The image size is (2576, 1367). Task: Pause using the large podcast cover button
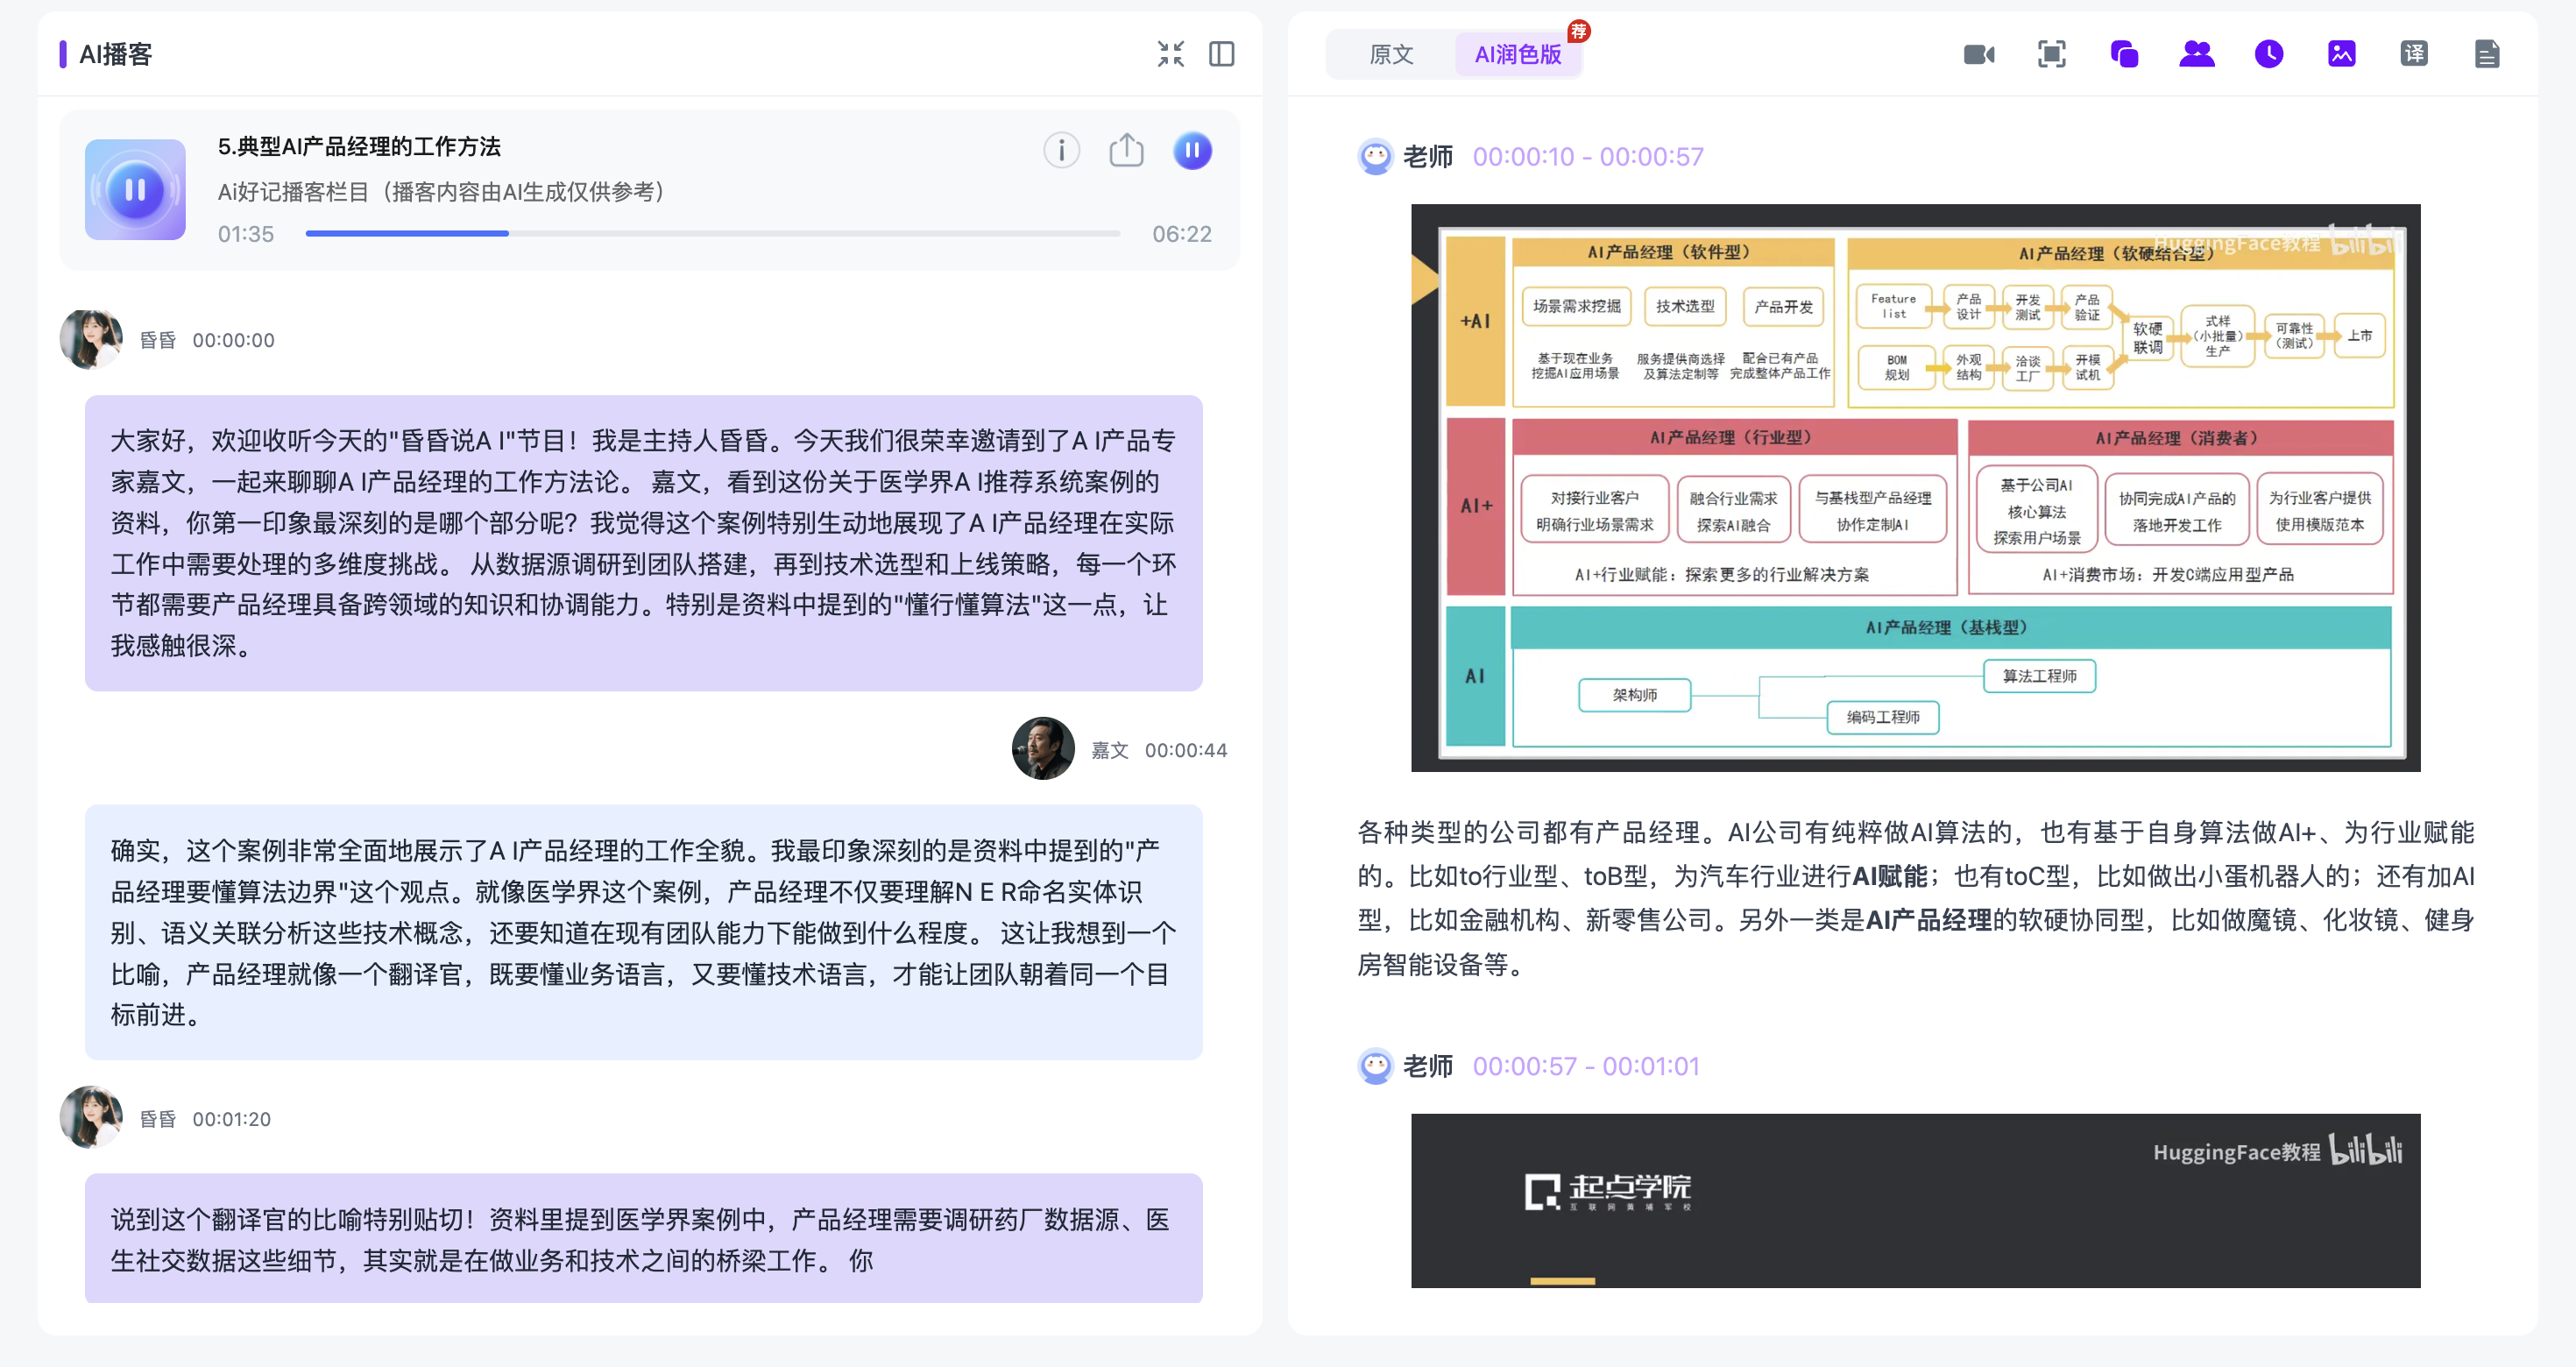click(x=135, y=189)
